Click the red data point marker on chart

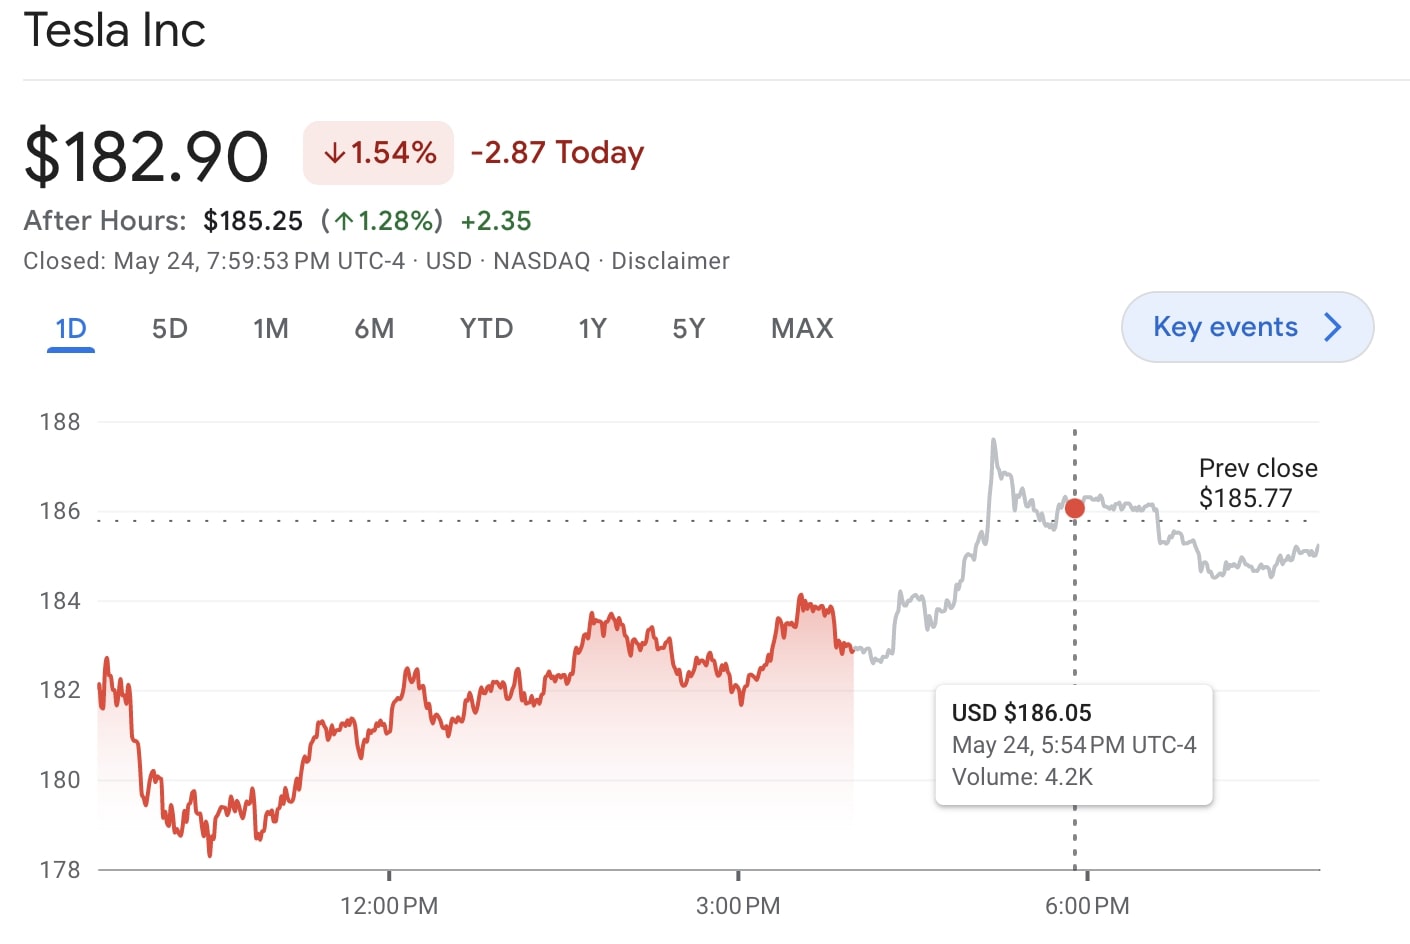pos(1074,508)
